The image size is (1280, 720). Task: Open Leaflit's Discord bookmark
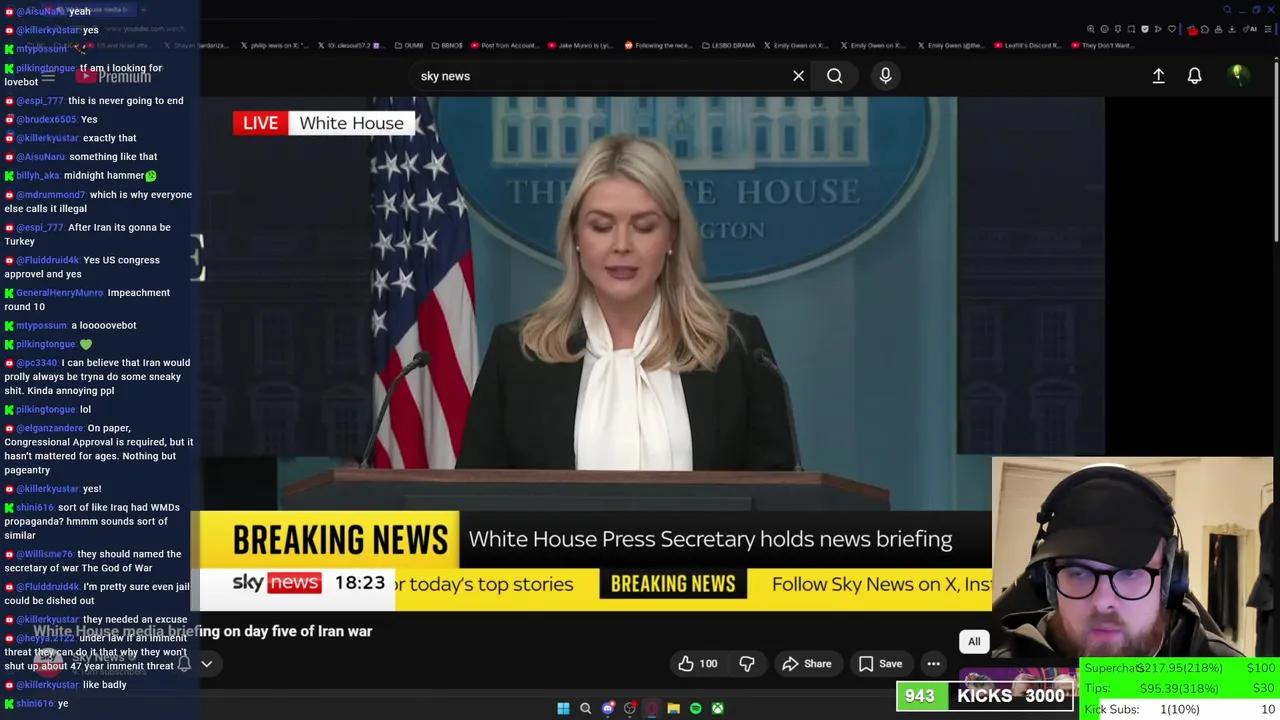click(1030, 45)
